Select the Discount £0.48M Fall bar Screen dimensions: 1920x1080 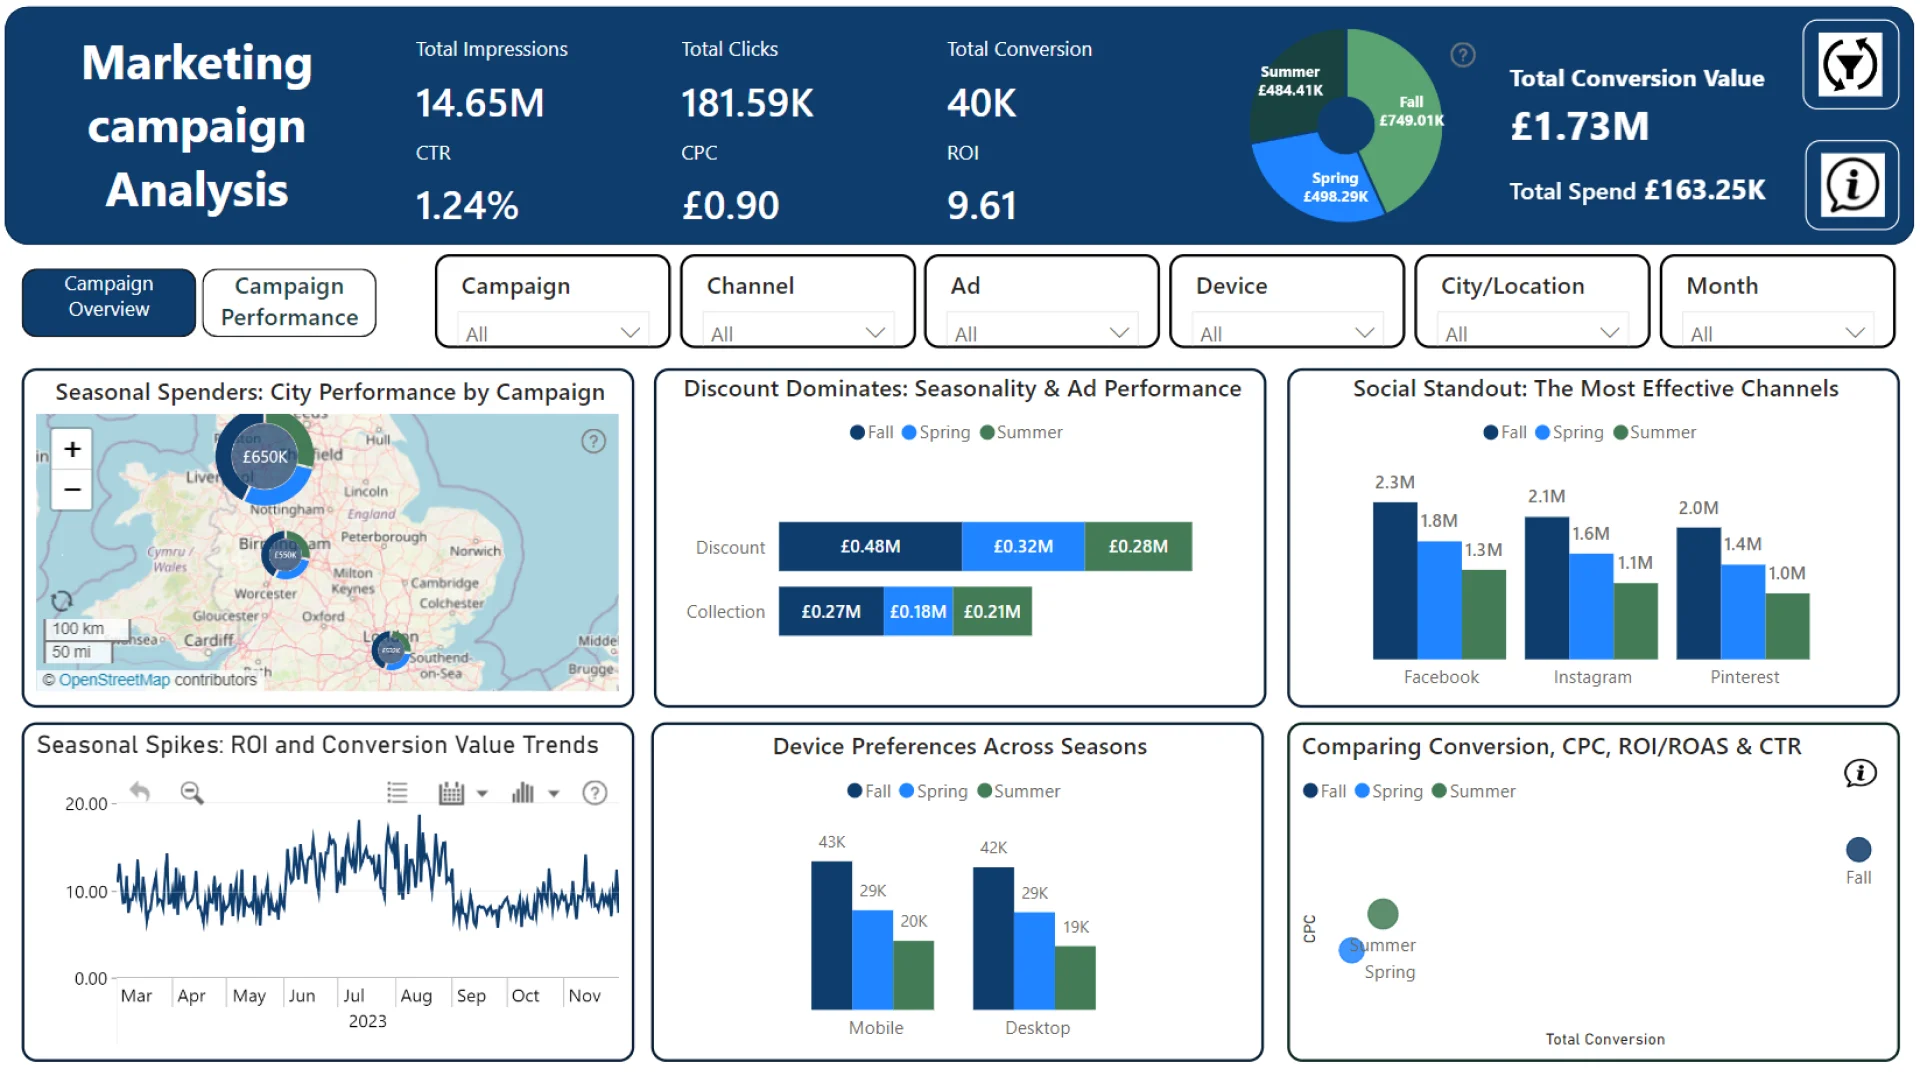click(x=870, y=546)
